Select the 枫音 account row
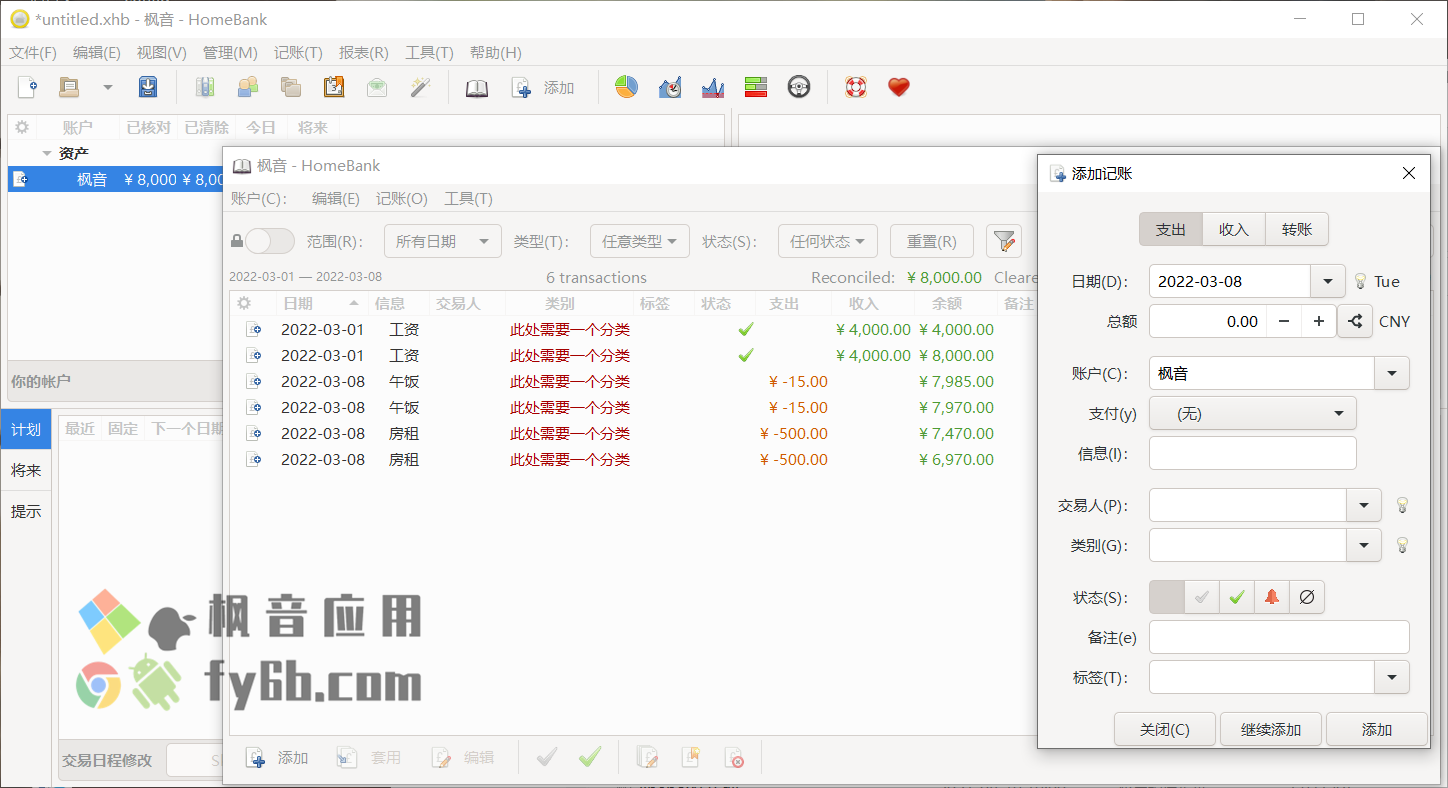The image size is (1448, 788). tap(116, 180)
